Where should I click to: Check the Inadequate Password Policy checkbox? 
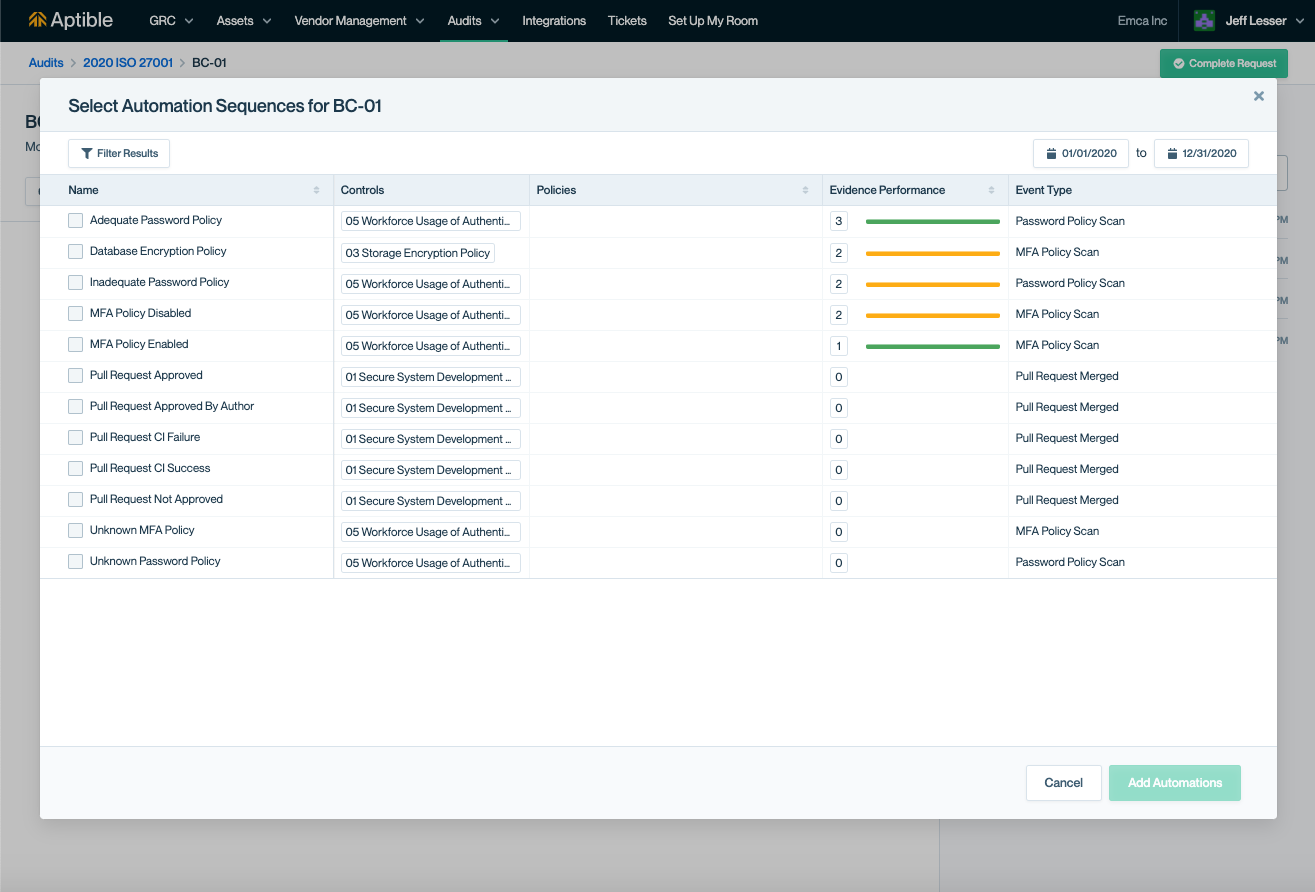point(75,282)
